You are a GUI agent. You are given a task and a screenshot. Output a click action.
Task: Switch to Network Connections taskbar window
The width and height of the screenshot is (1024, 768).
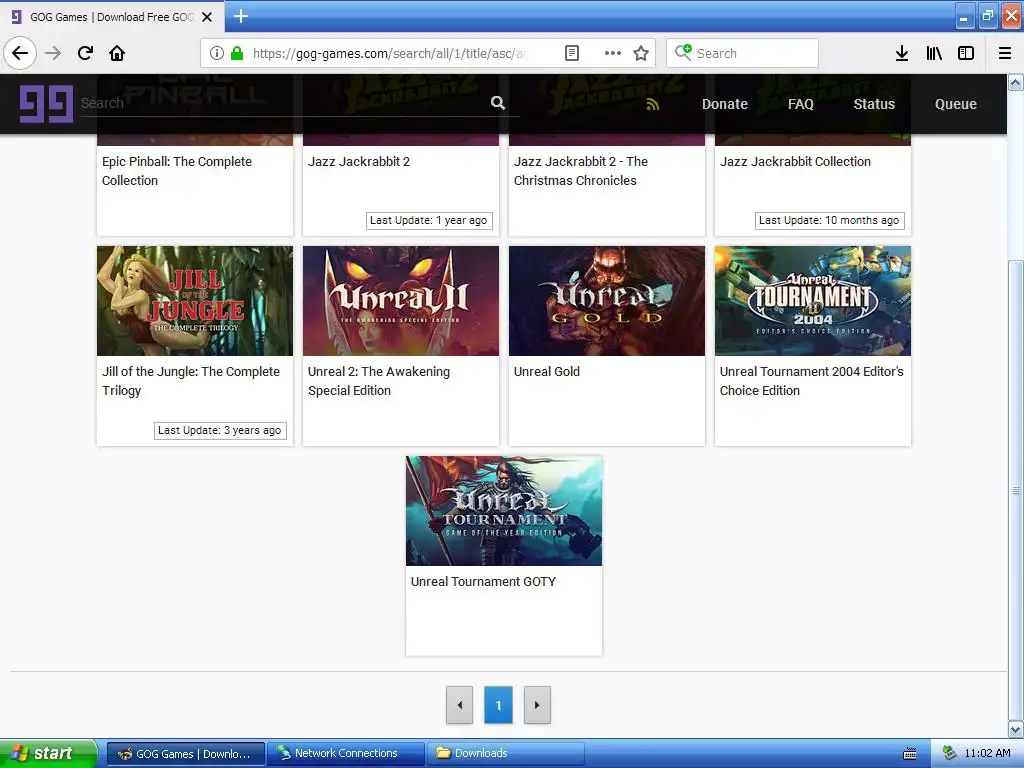coord(345,753)
